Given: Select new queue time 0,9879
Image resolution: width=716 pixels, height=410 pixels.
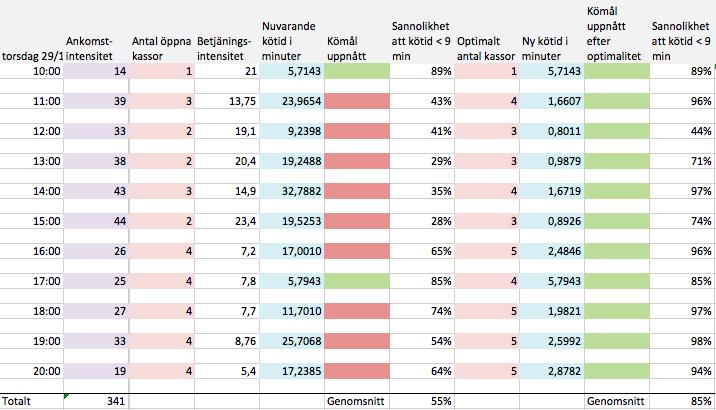Looking at the screenshot, I should [x=552, y=161].
